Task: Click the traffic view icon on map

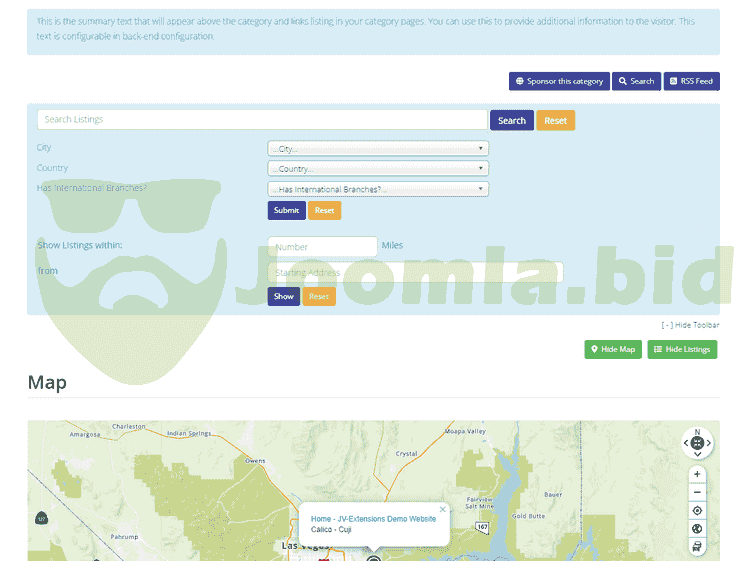Action: point(697,546)
